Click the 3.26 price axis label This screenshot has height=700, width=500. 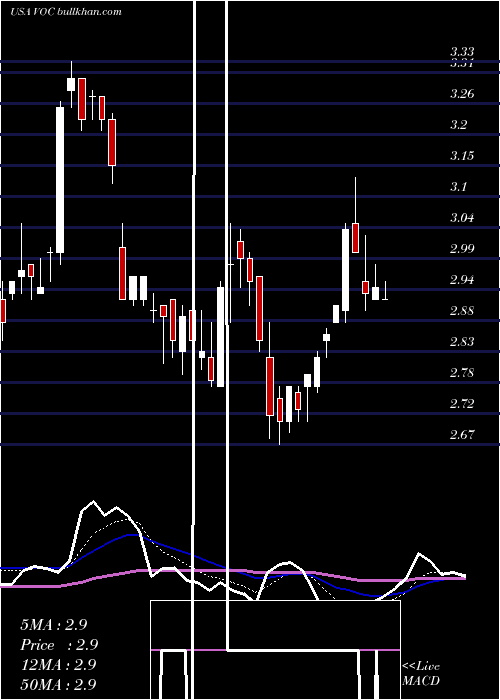(x=462, y=94)
